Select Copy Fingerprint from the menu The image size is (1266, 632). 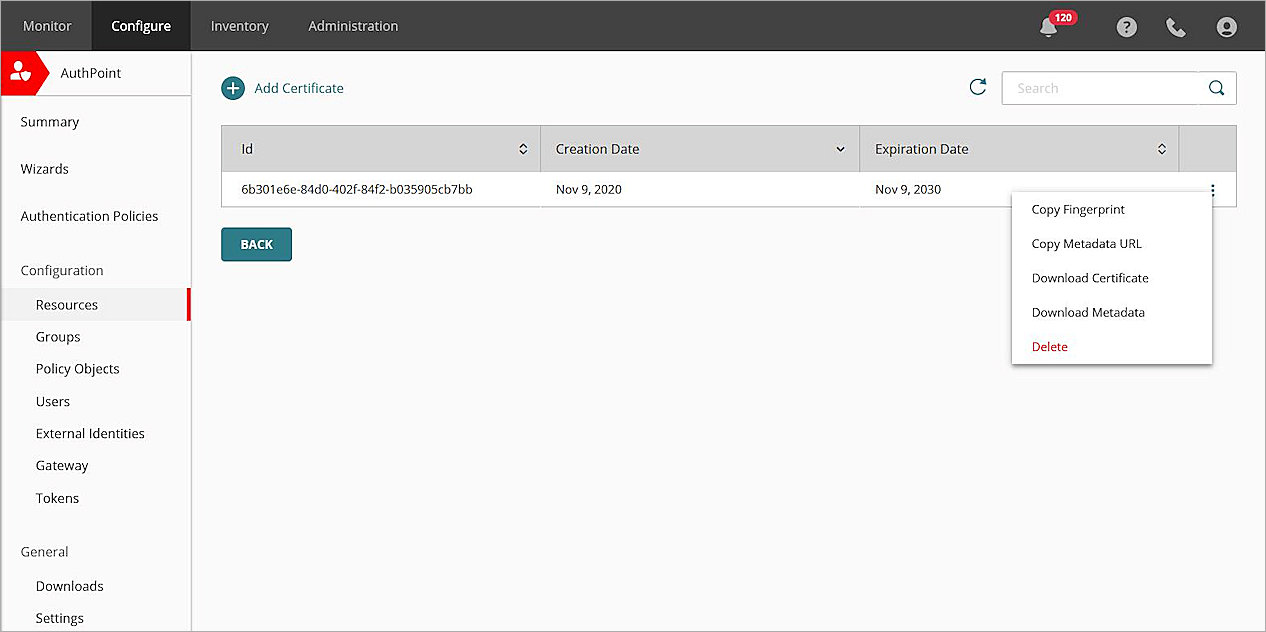1078,209
